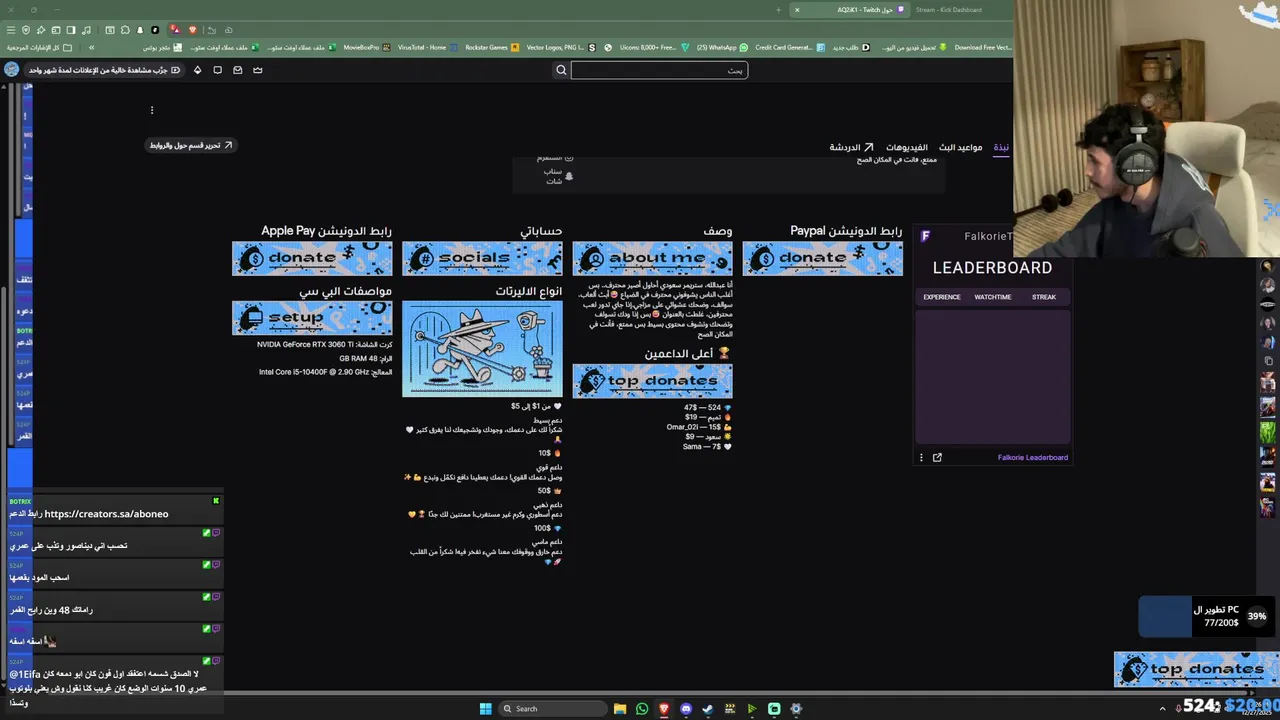Click the PC upgrade goal progress bar
The image size is (1280, 720).
[x=1207, y=616]
